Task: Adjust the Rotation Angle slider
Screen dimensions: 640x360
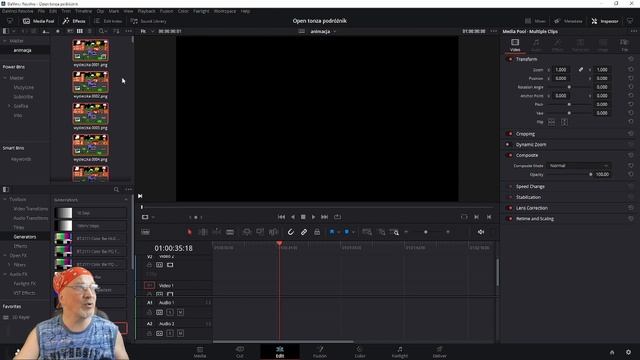Action: click(x=569, y=87)
